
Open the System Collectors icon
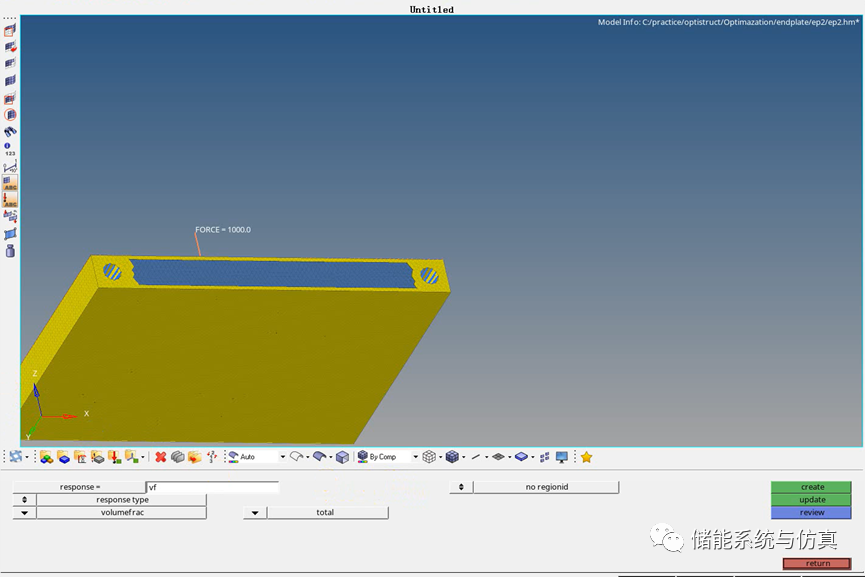point(131,457)
